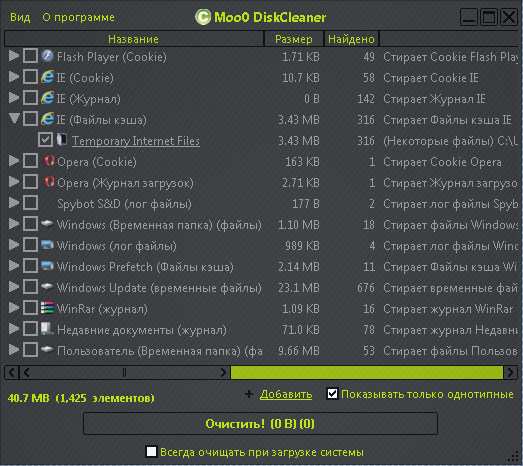Screen dimensions: 523x466
Task: Click the horizontal scrollbar thumb
Action: 124,372
